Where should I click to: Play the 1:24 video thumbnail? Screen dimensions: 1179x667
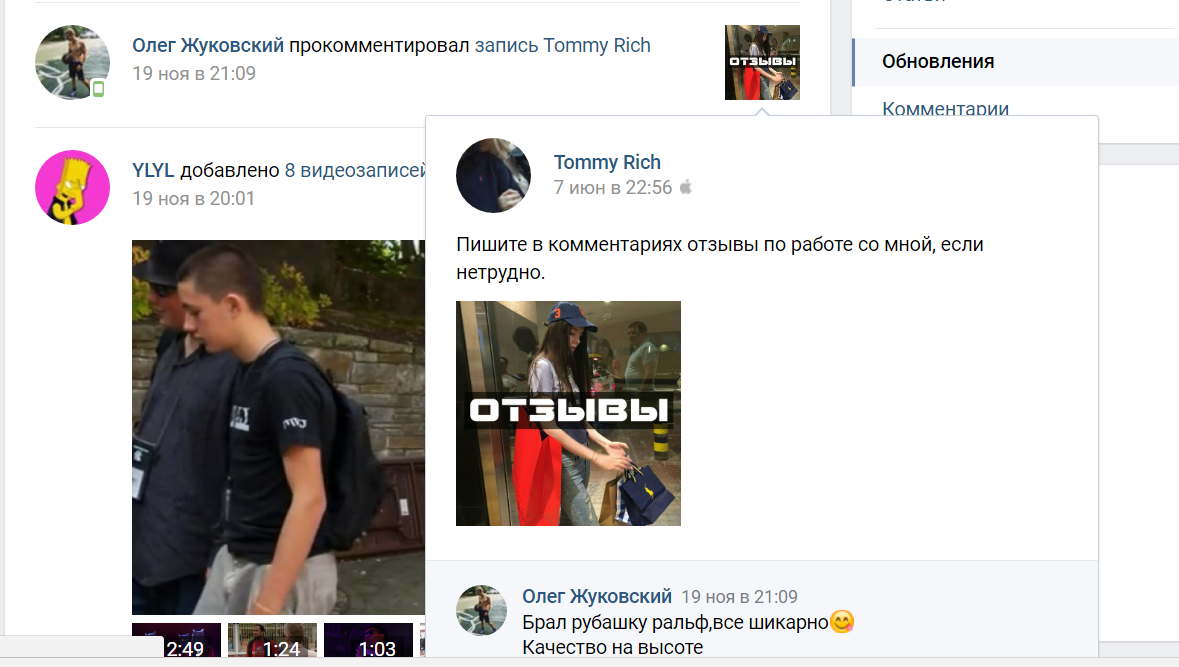click(x=272, y=640)
